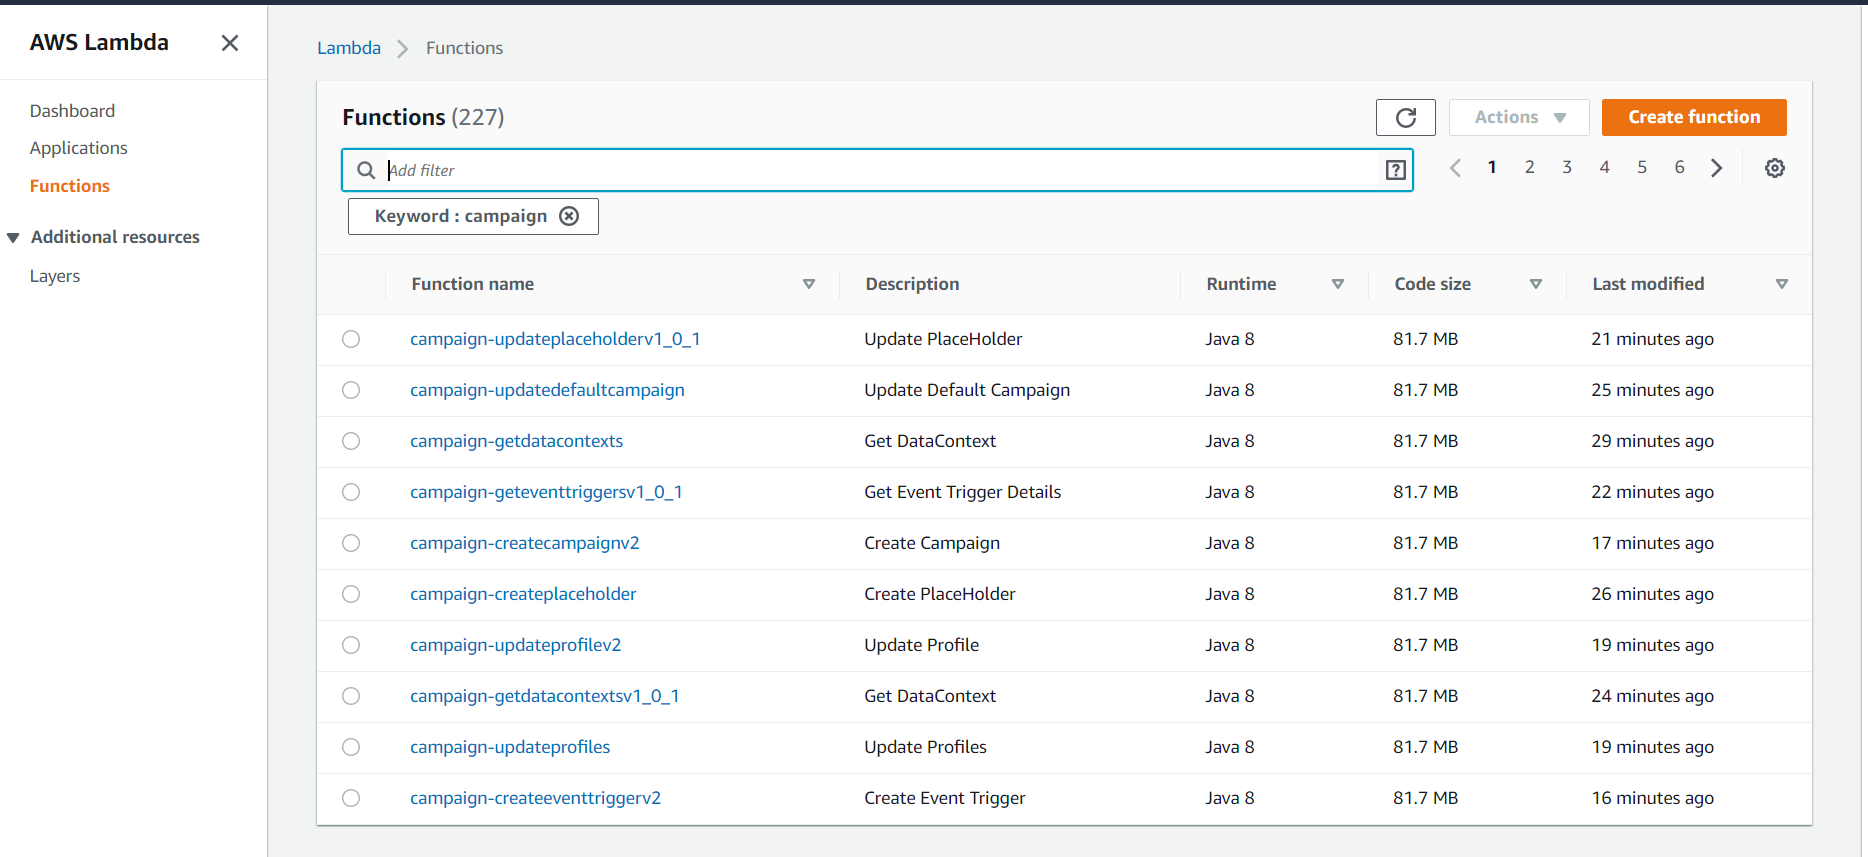
Task: Open the campaign-getdatacontexts function link
Action: [516, 441]
